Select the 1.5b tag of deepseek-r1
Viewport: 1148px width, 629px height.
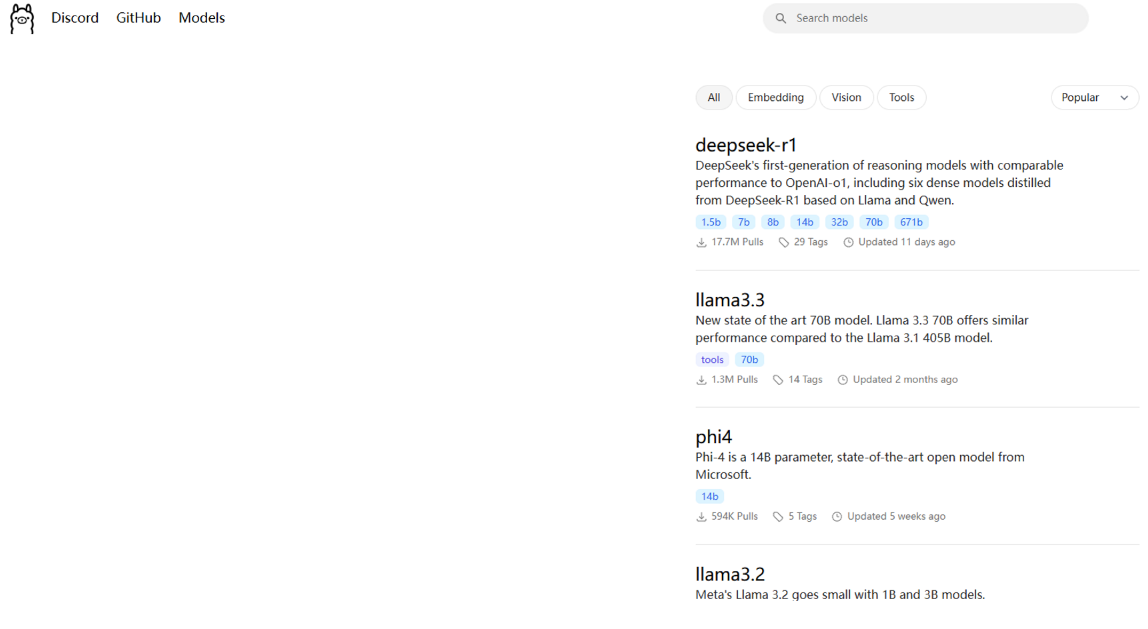coord(711,222)
